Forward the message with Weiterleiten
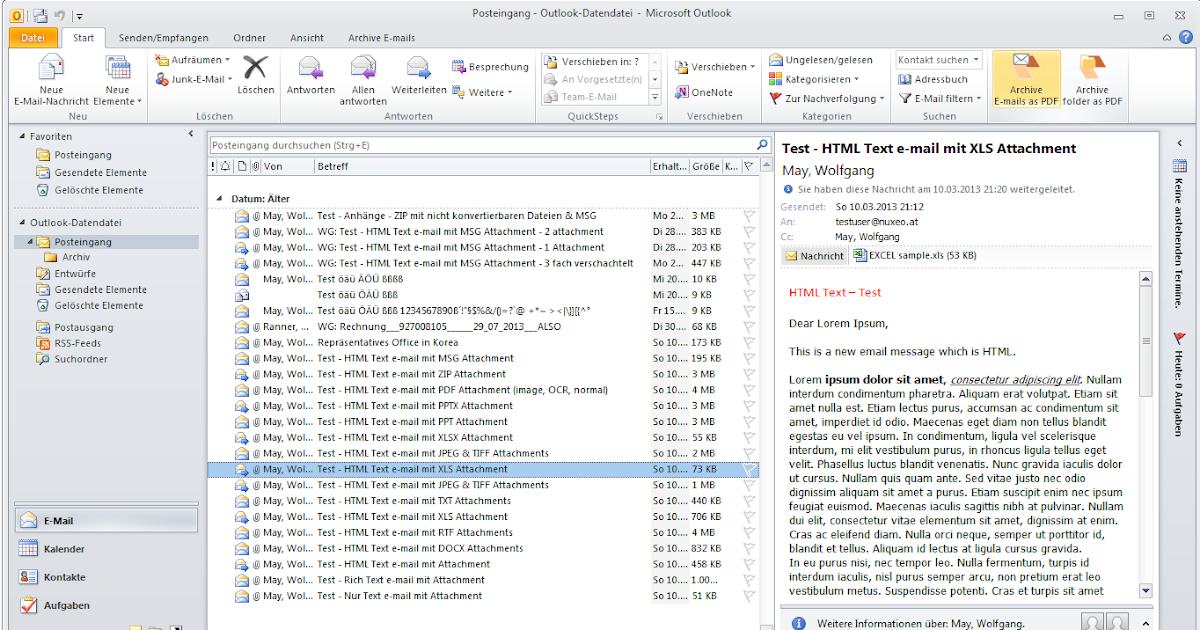1200x630 pixels. coord(419,75)
